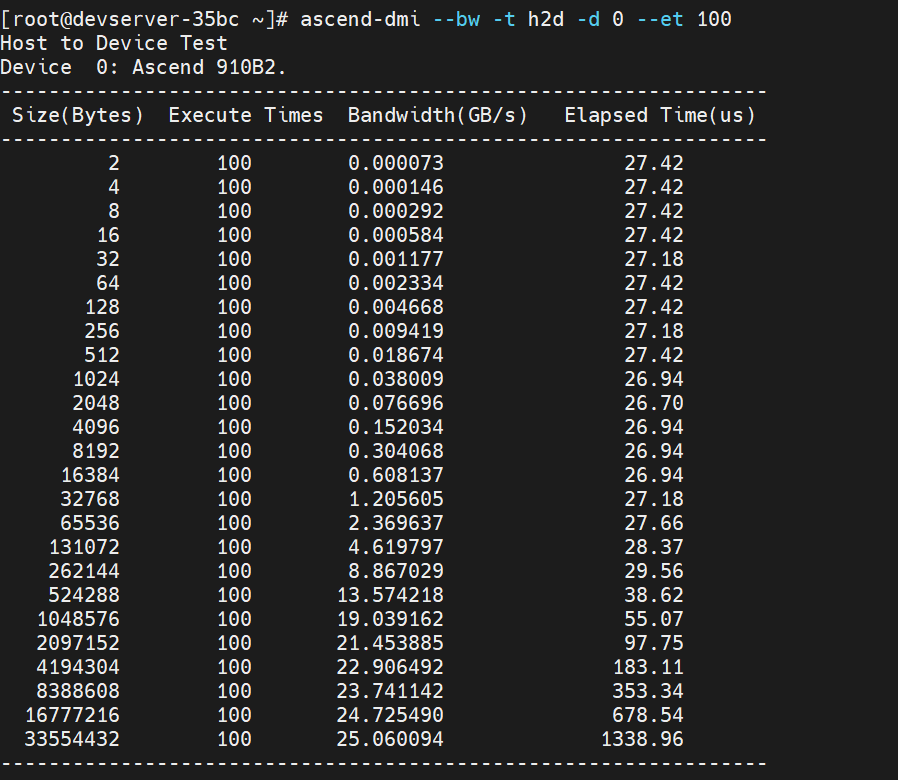This screenshot has height=780, width=898.
Task: Click size value 4194304
Action: [x=78, y=668]
